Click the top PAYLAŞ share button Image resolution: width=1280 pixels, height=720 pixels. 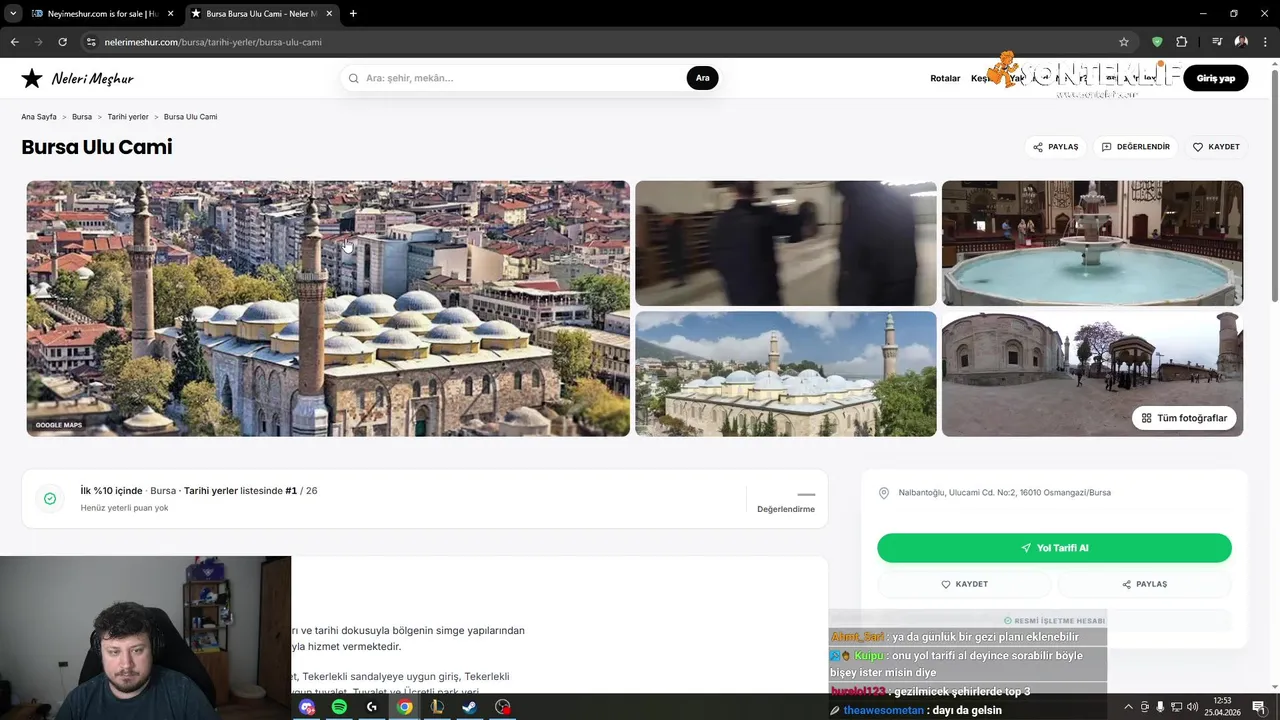(1056, 147)
